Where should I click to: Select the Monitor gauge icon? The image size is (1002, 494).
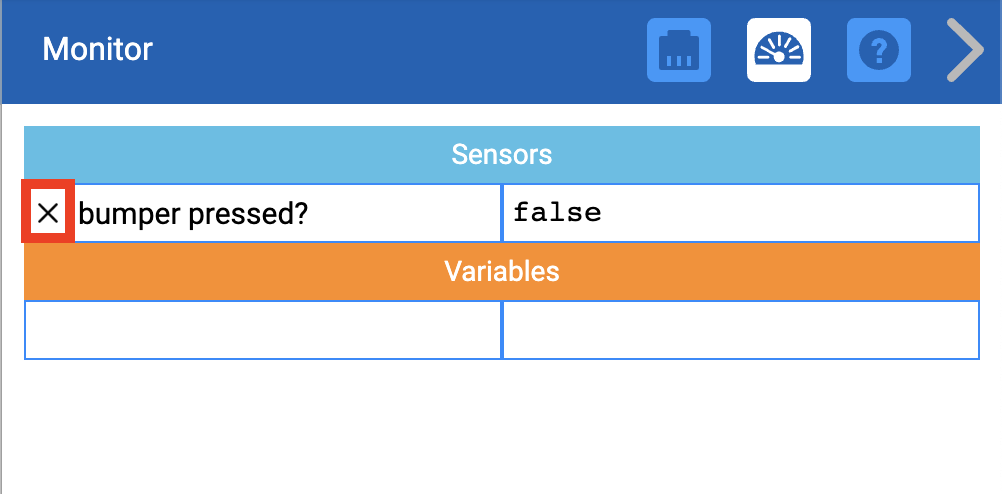(779, 50)
